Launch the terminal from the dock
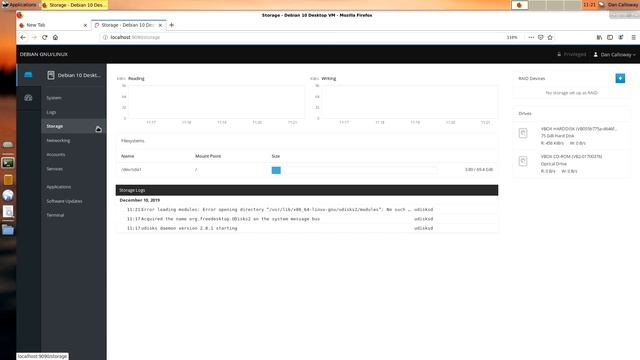This screenshot has height=360, width=640. (x=8, y=163)
